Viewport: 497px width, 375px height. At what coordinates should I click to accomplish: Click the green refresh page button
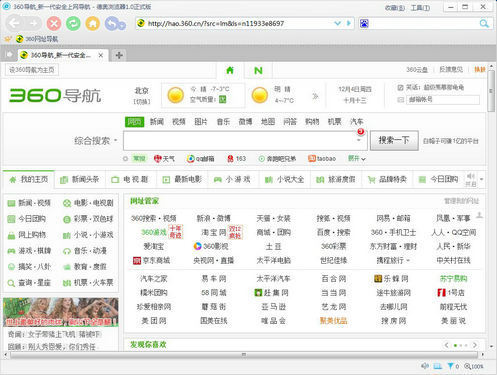73,23
